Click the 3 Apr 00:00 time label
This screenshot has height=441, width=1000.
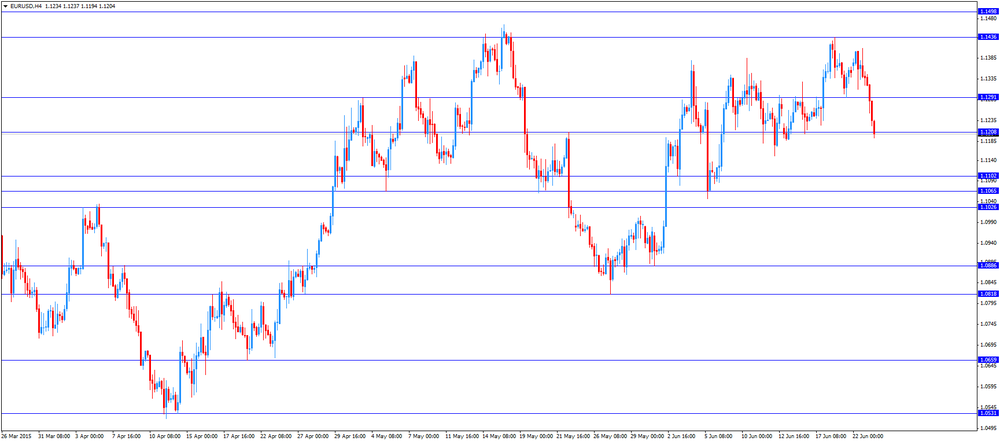point(89,437)
